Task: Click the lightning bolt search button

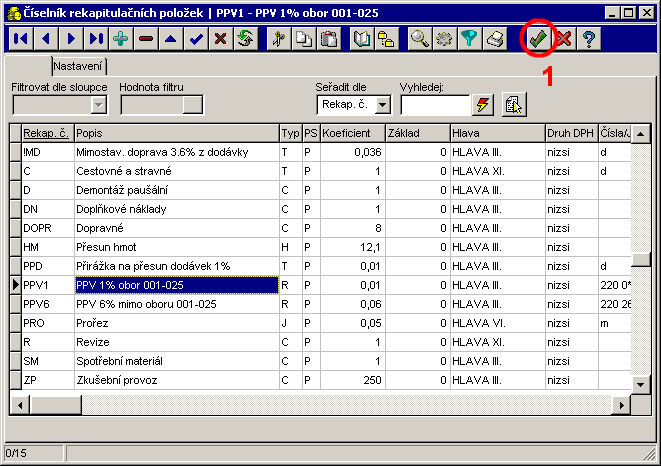Action: (x=484, y=104)
